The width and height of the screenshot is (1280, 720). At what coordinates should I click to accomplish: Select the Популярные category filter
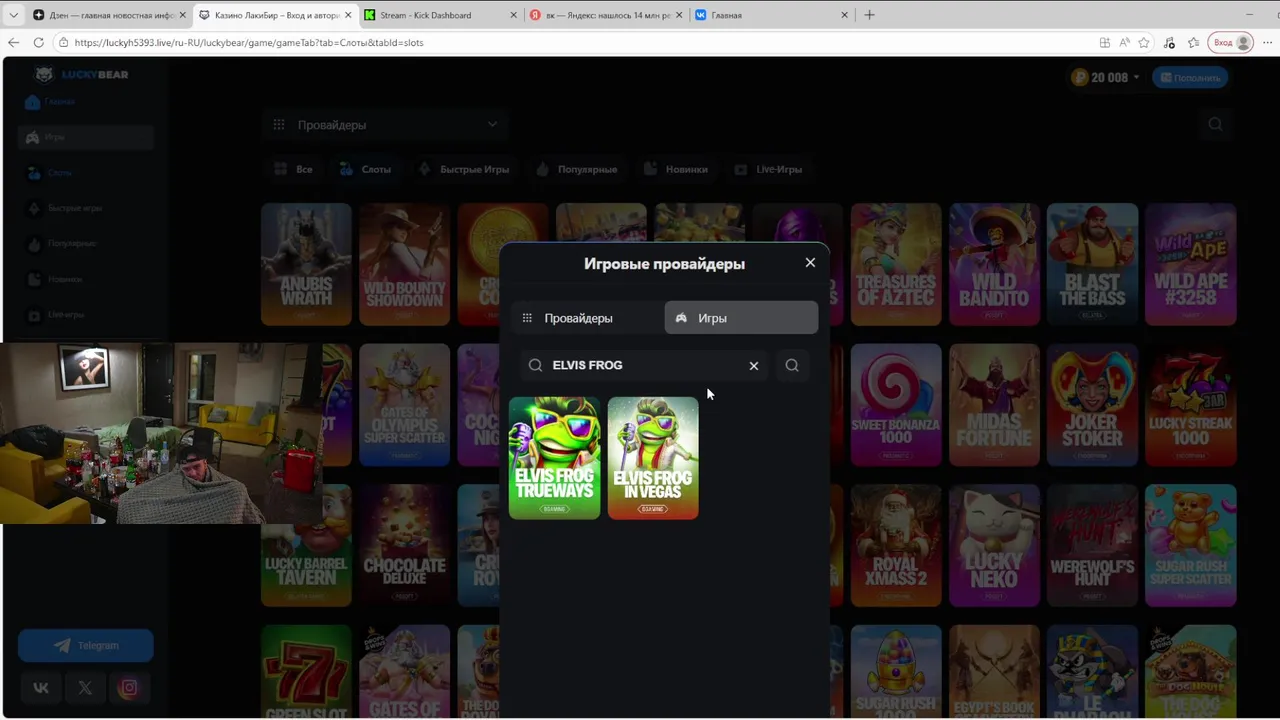pyautogui.click(x=576, y=169)
